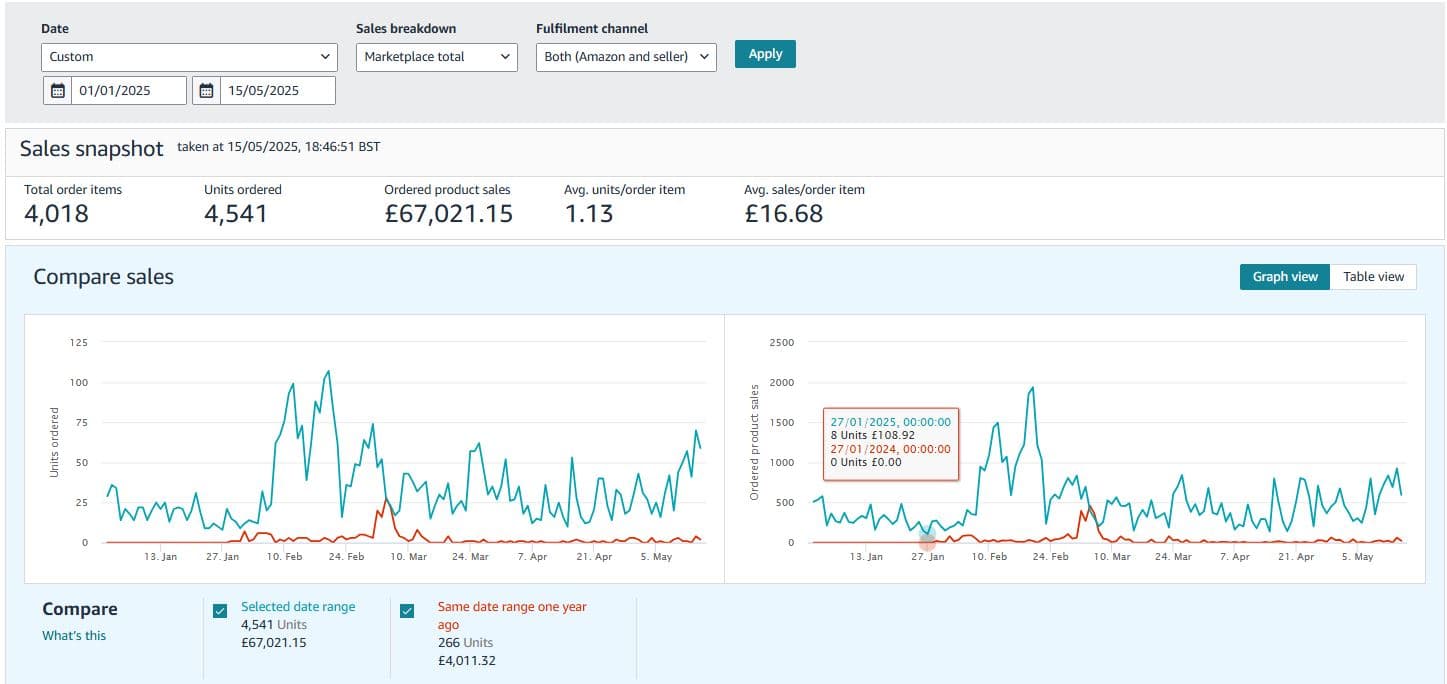Switch to Table view
The image size is (1447, 684).
[x=1373, y=277]
